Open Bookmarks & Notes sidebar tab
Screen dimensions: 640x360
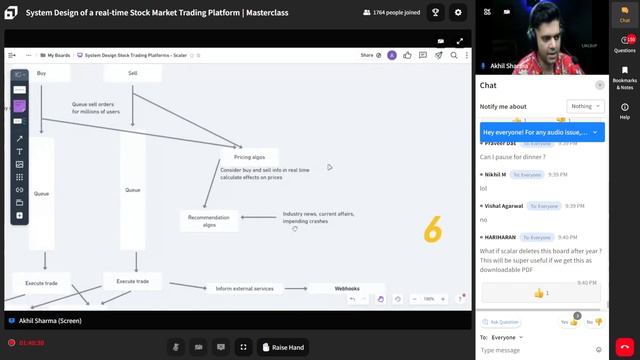coord(624,78)
